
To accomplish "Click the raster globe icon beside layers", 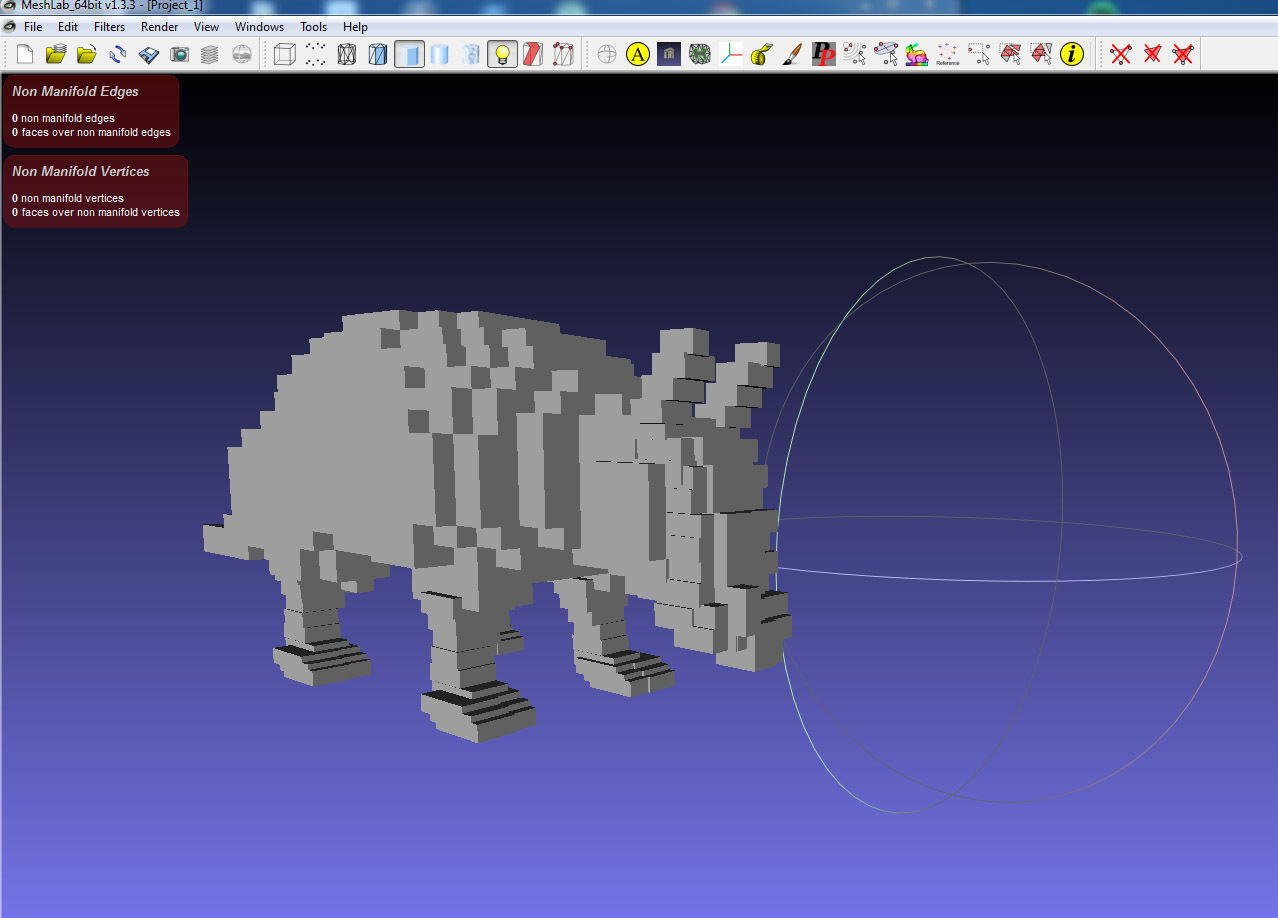I will 241,54.
